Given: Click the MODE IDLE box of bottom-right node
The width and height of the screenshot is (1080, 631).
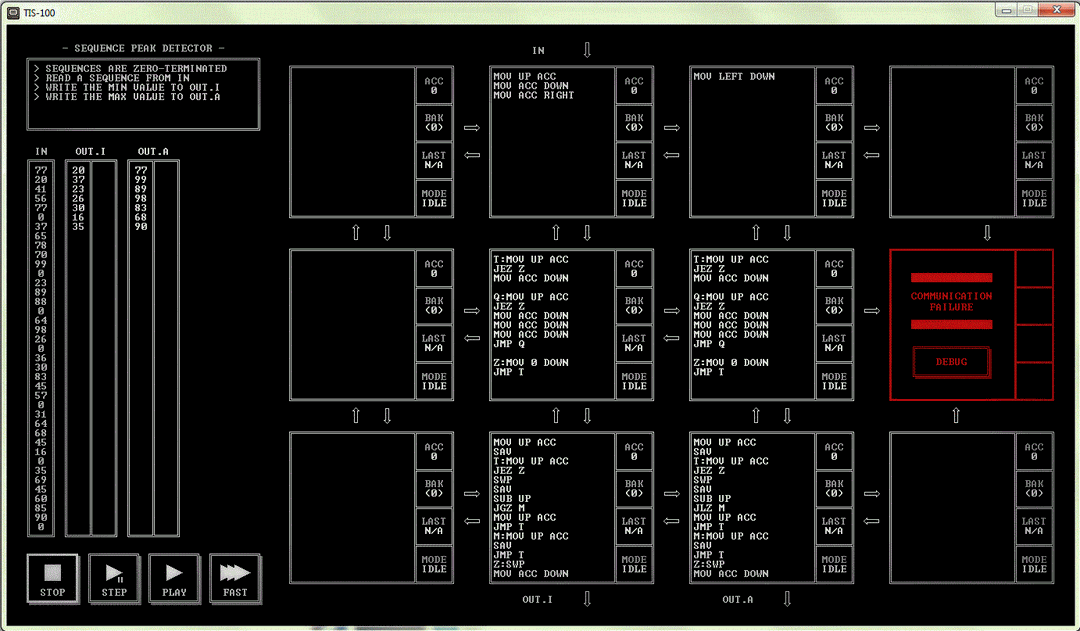Looking at the screenshot, I should click(1034, 565).
